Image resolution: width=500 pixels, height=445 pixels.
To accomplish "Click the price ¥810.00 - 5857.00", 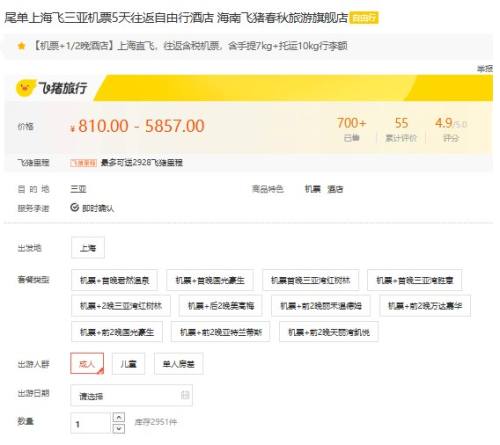I will point(137,126).
